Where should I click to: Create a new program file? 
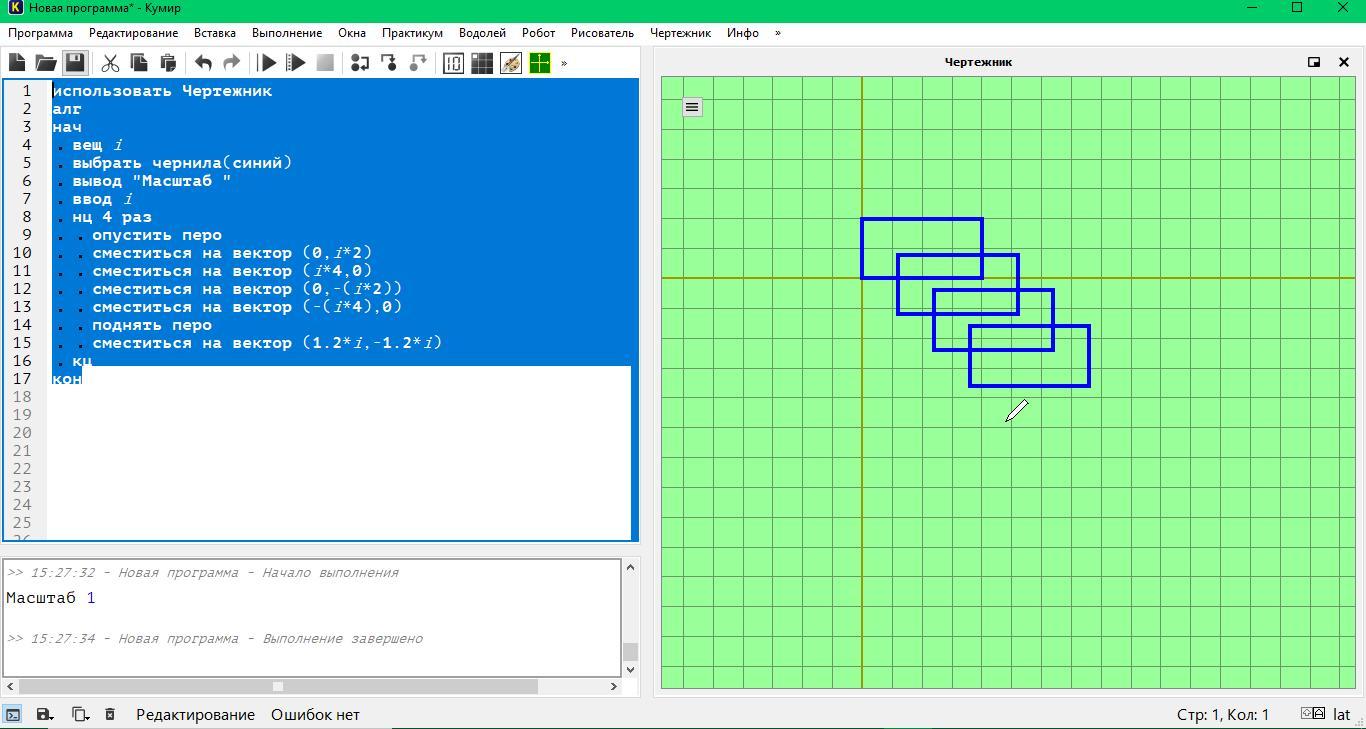point(17,63)
